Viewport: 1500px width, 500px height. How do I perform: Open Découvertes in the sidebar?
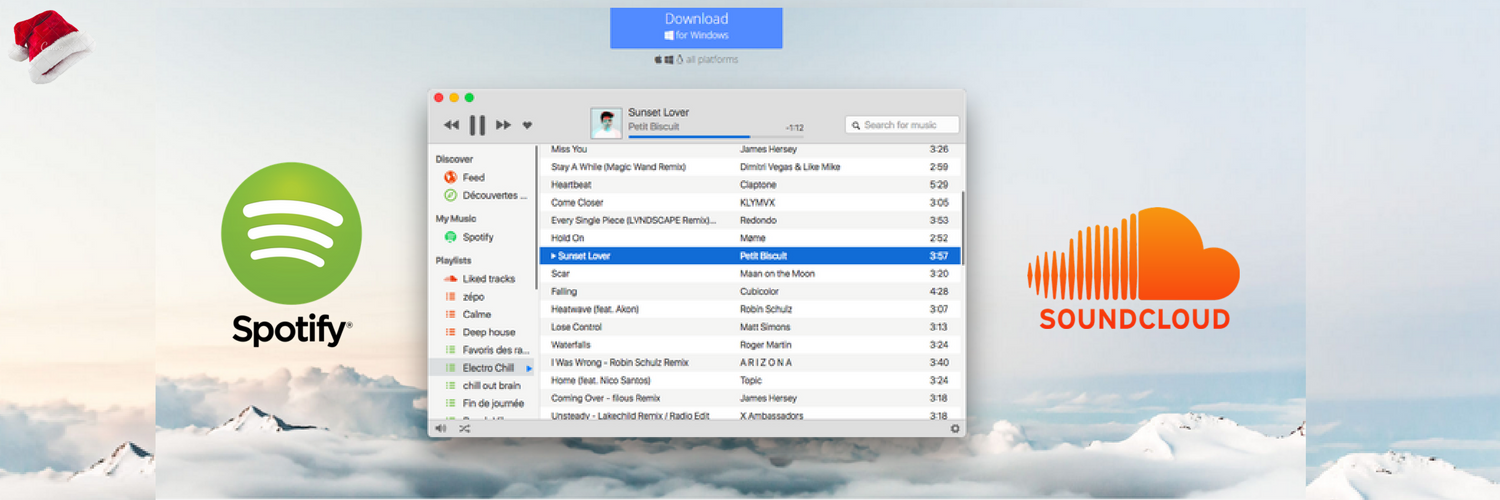tap(486, 195)
